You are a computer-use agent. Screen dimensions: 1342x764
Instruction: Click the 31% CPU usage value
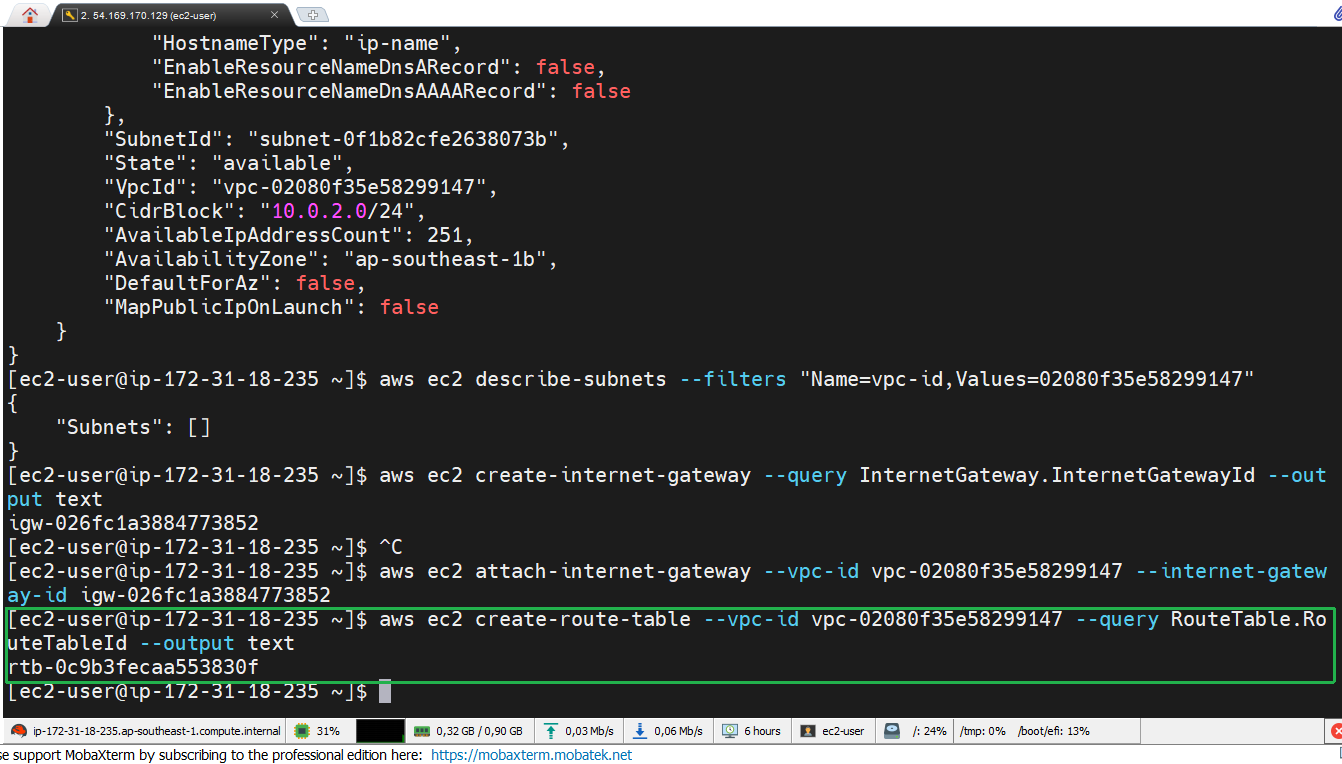[x=328, y=731]
